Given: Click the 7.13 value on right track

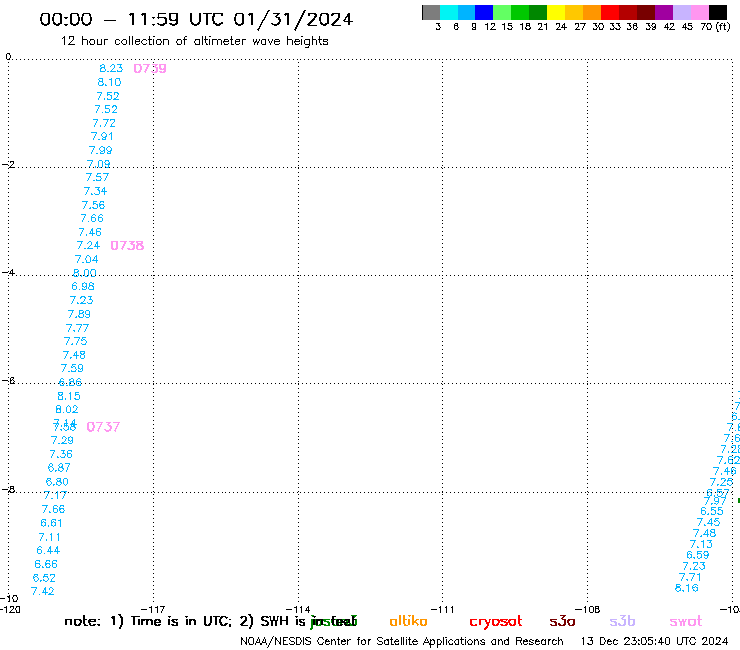Looking at the screenshot, I should [x=701, y=544].
